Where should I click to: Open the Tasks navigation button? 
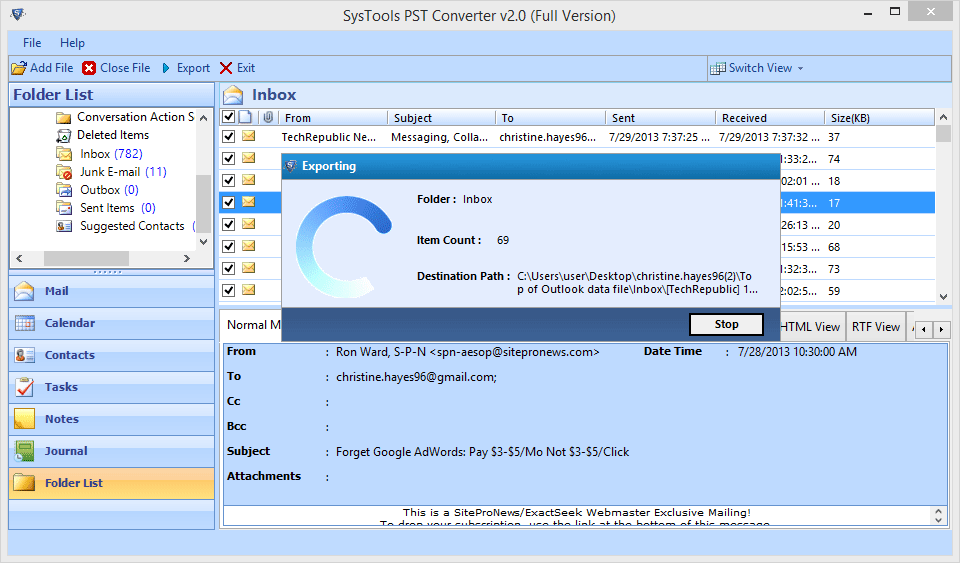click(111, 387)
